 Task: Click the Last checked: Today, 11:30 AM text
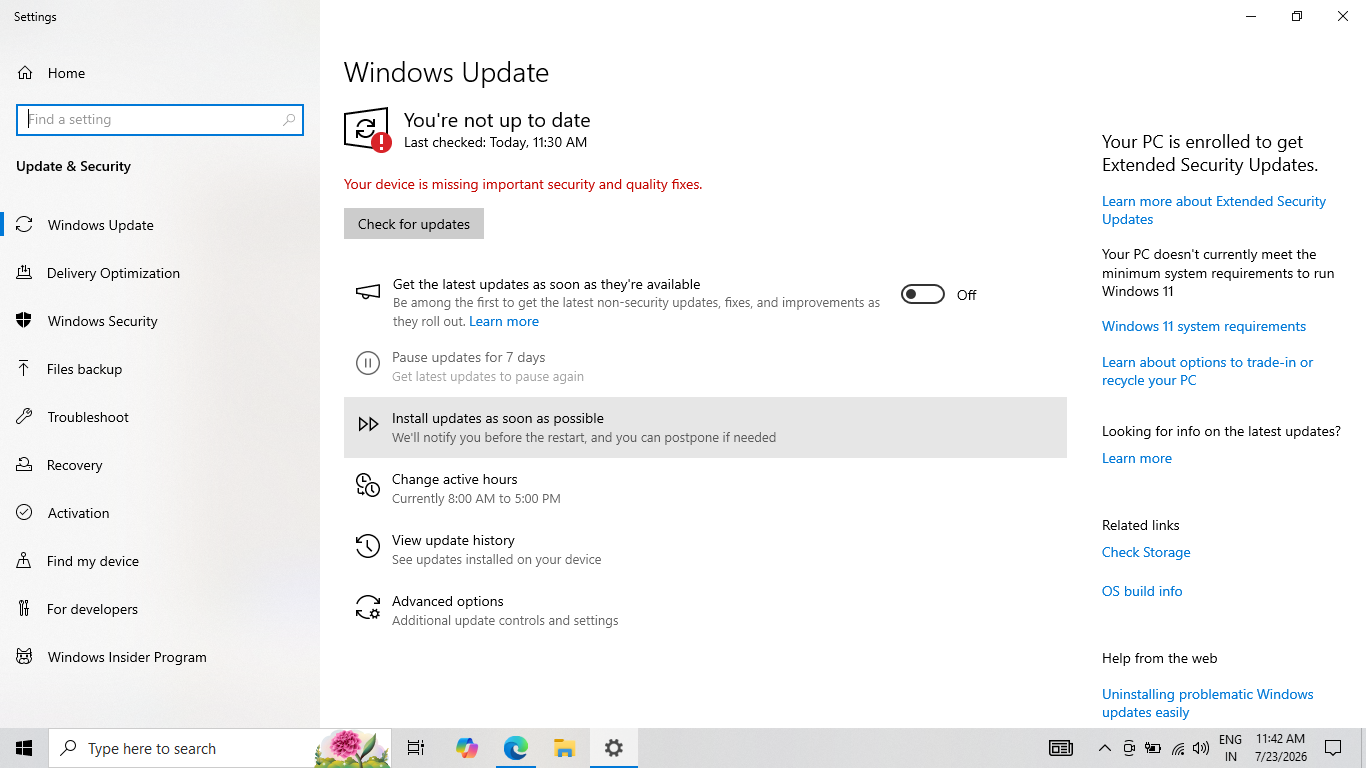pyautogui.click(x=495, y=142)
